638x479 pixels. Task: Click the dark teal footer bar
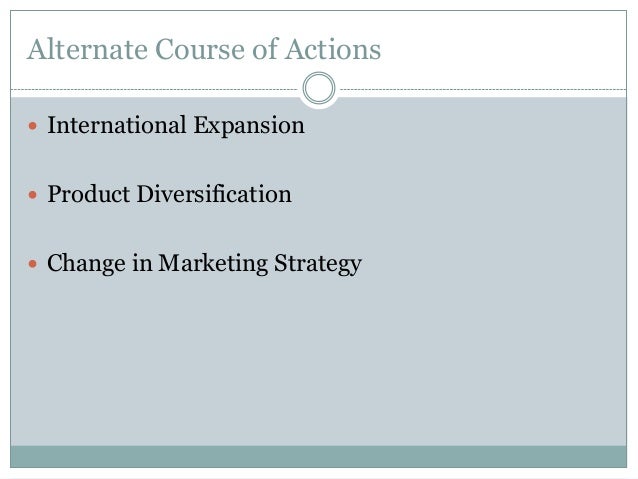click(319, 457)
